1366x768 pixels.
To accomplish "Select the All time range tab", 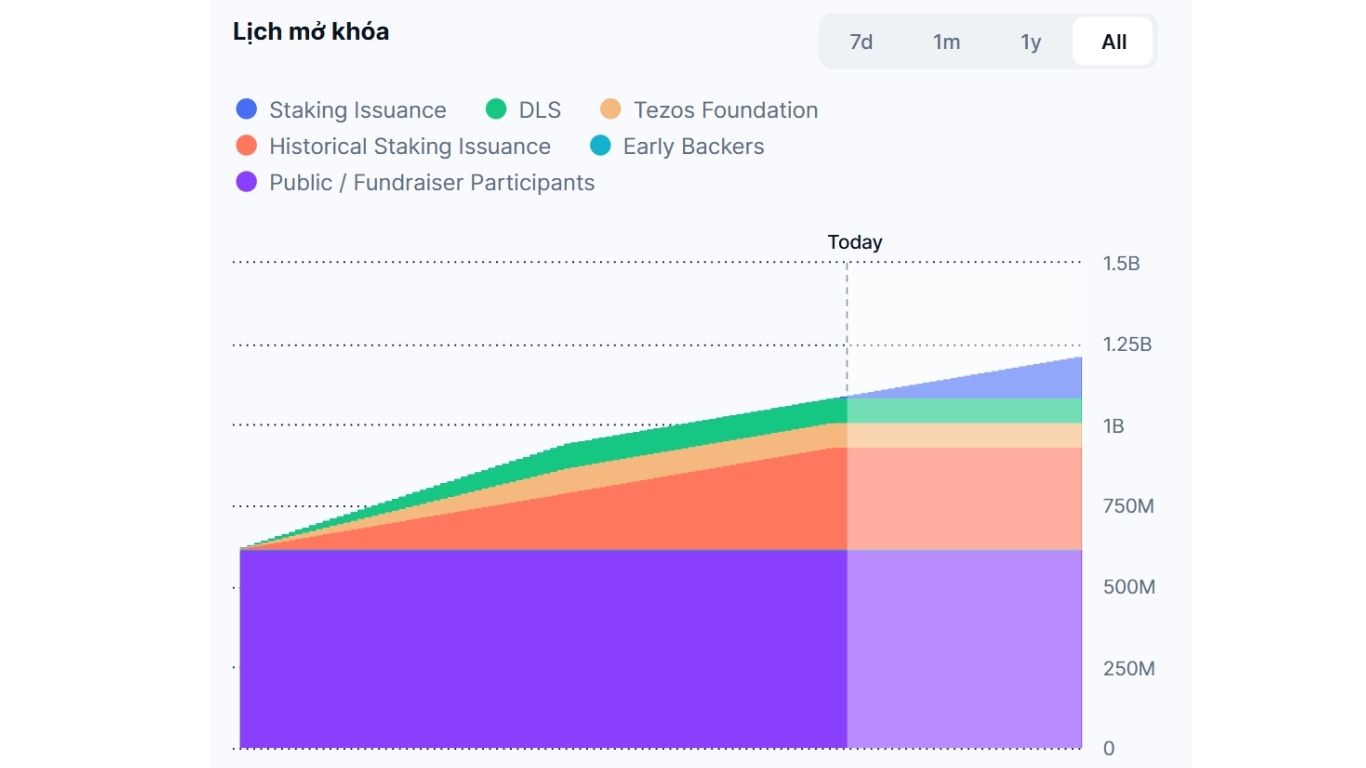I will (x=1114, y=42).
